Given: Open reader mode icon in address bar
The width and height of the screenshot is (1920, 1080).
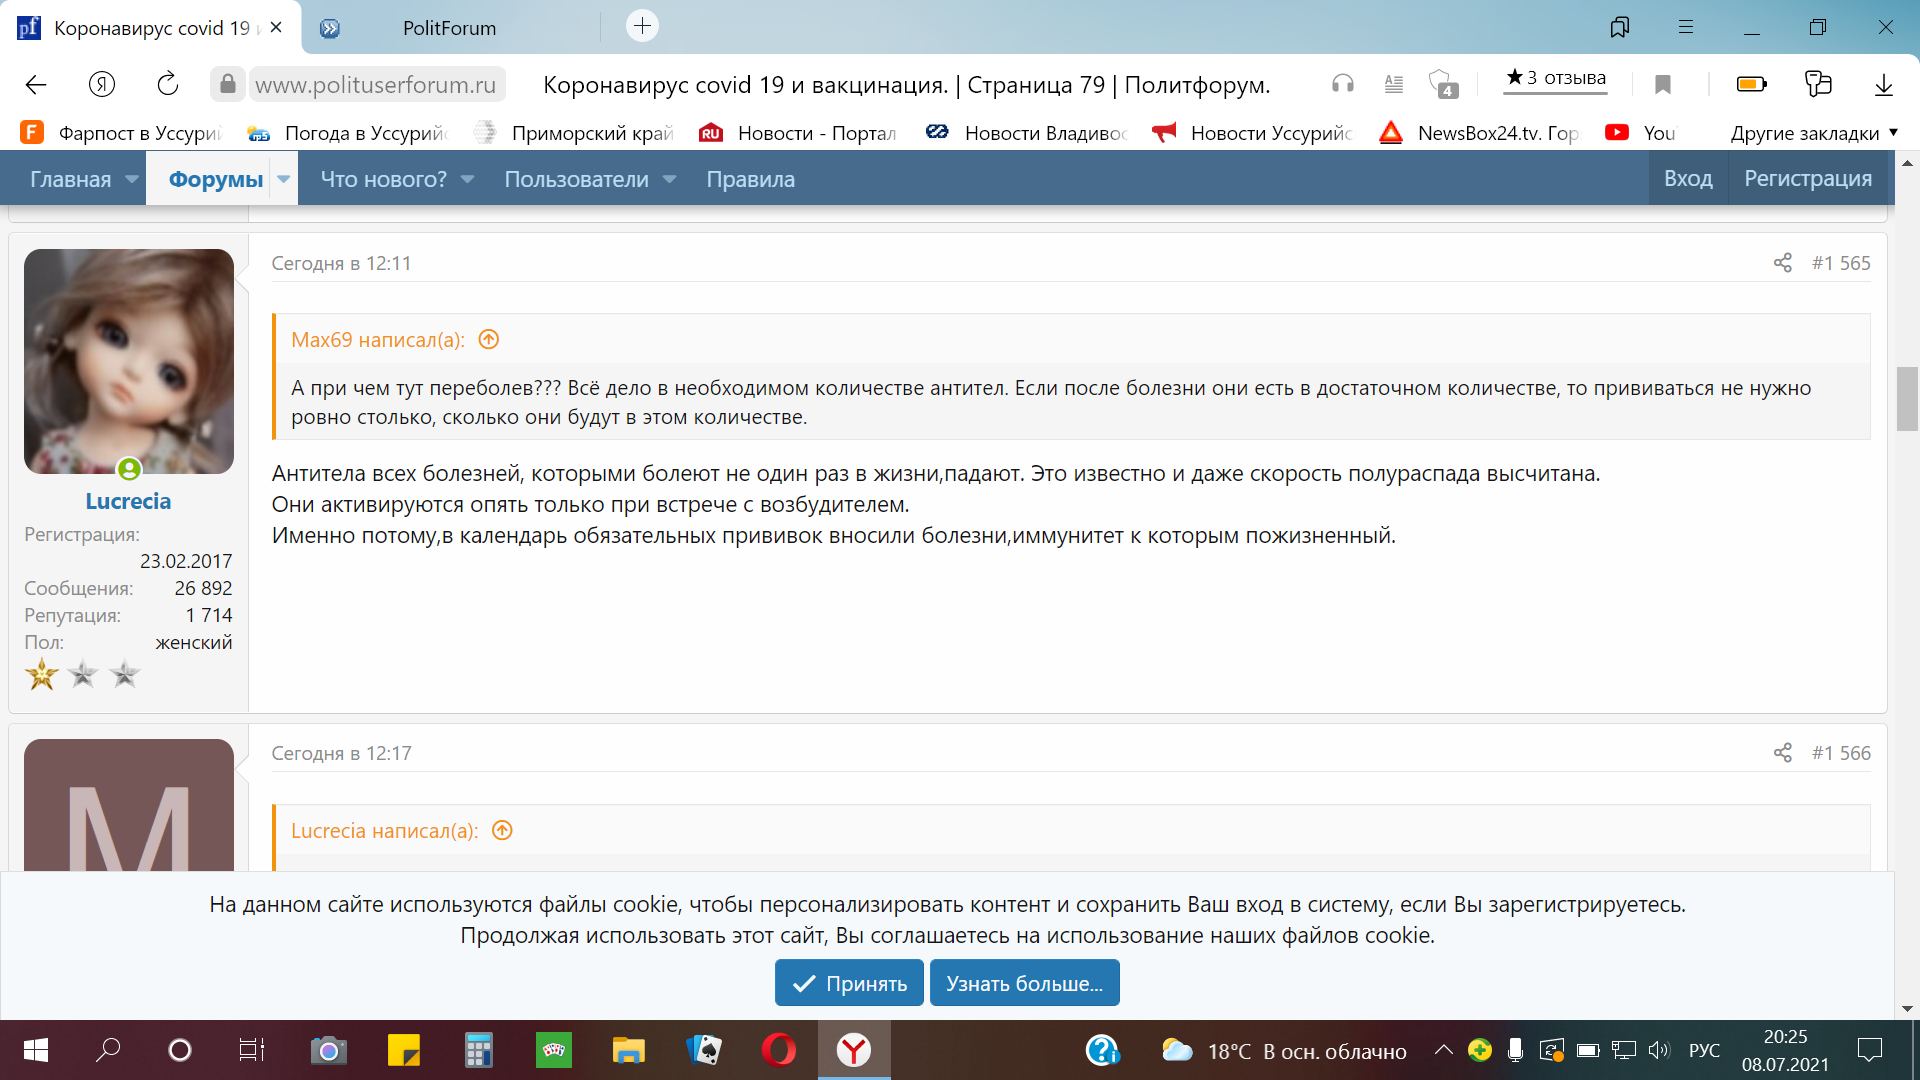Looking at the screenshot, I should tap(1393, 84).
